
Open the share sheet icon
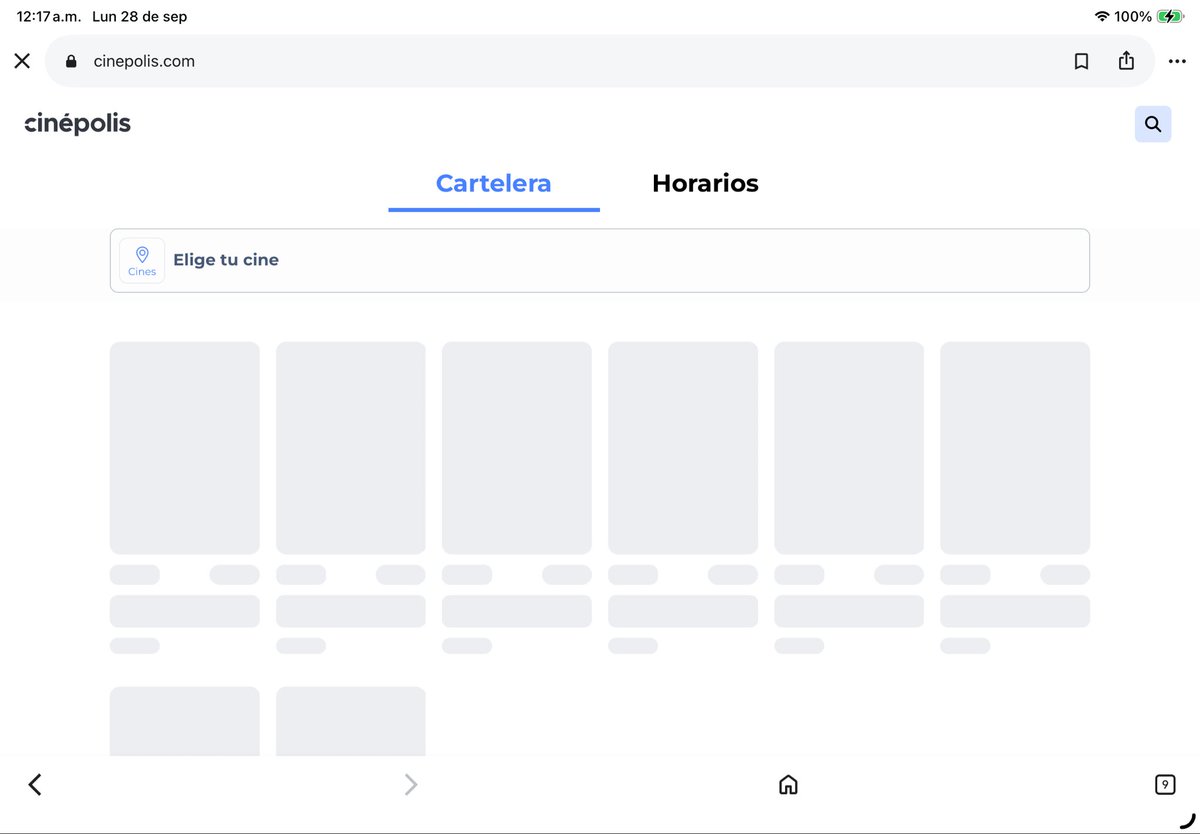1126,61
